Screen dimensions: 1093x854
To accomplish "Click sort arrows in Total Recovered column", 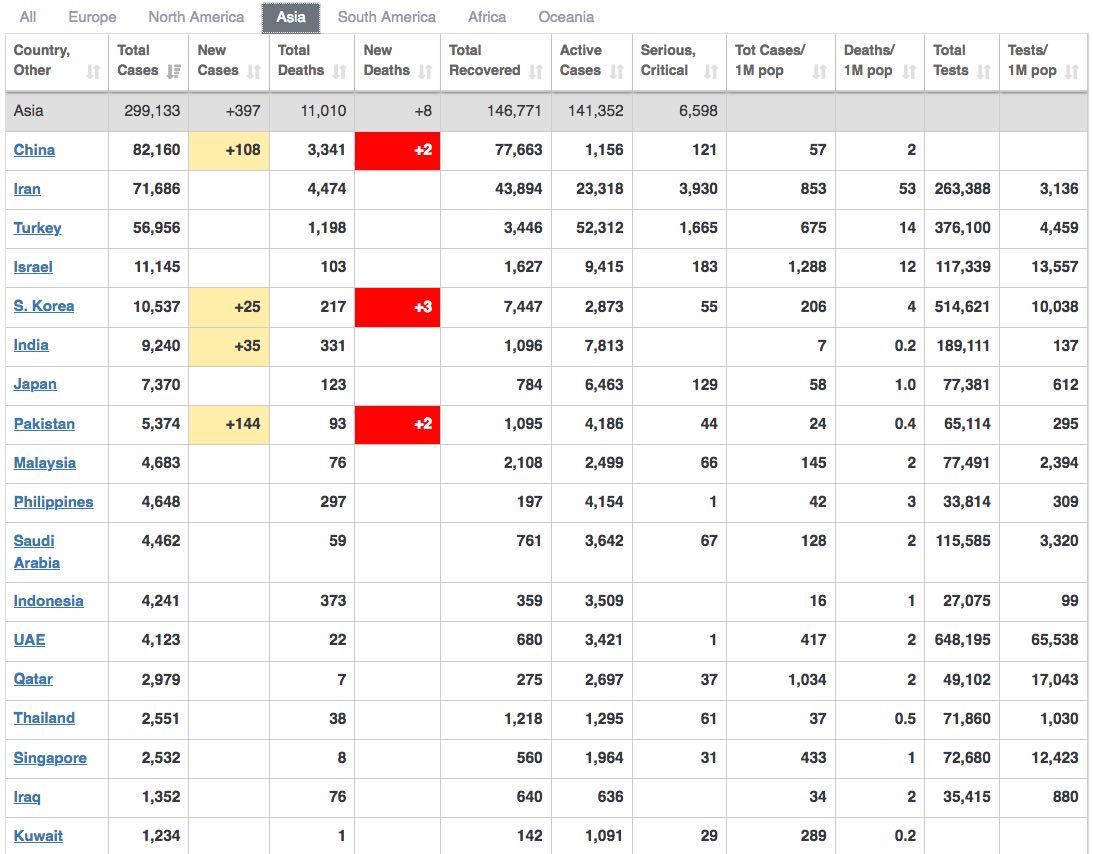I will tap(536, 71).
